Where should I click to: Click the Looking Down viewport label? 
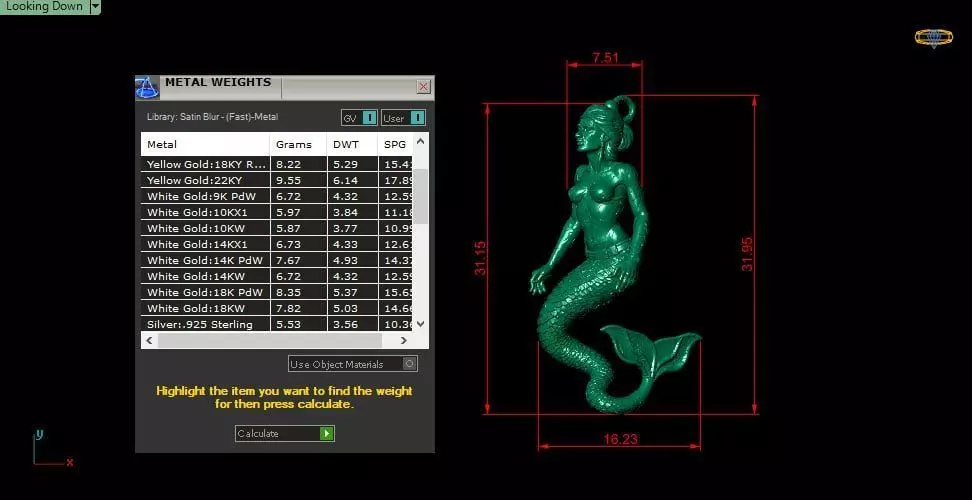point(44,6)
